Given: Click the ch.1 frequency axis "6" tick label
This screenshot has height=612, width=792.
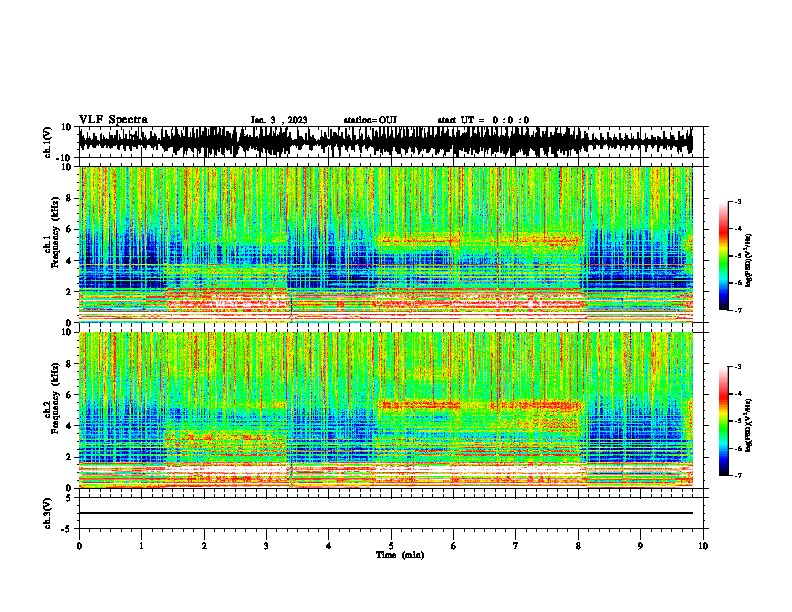Looking at the screenshot, I should tap(69, 229).
